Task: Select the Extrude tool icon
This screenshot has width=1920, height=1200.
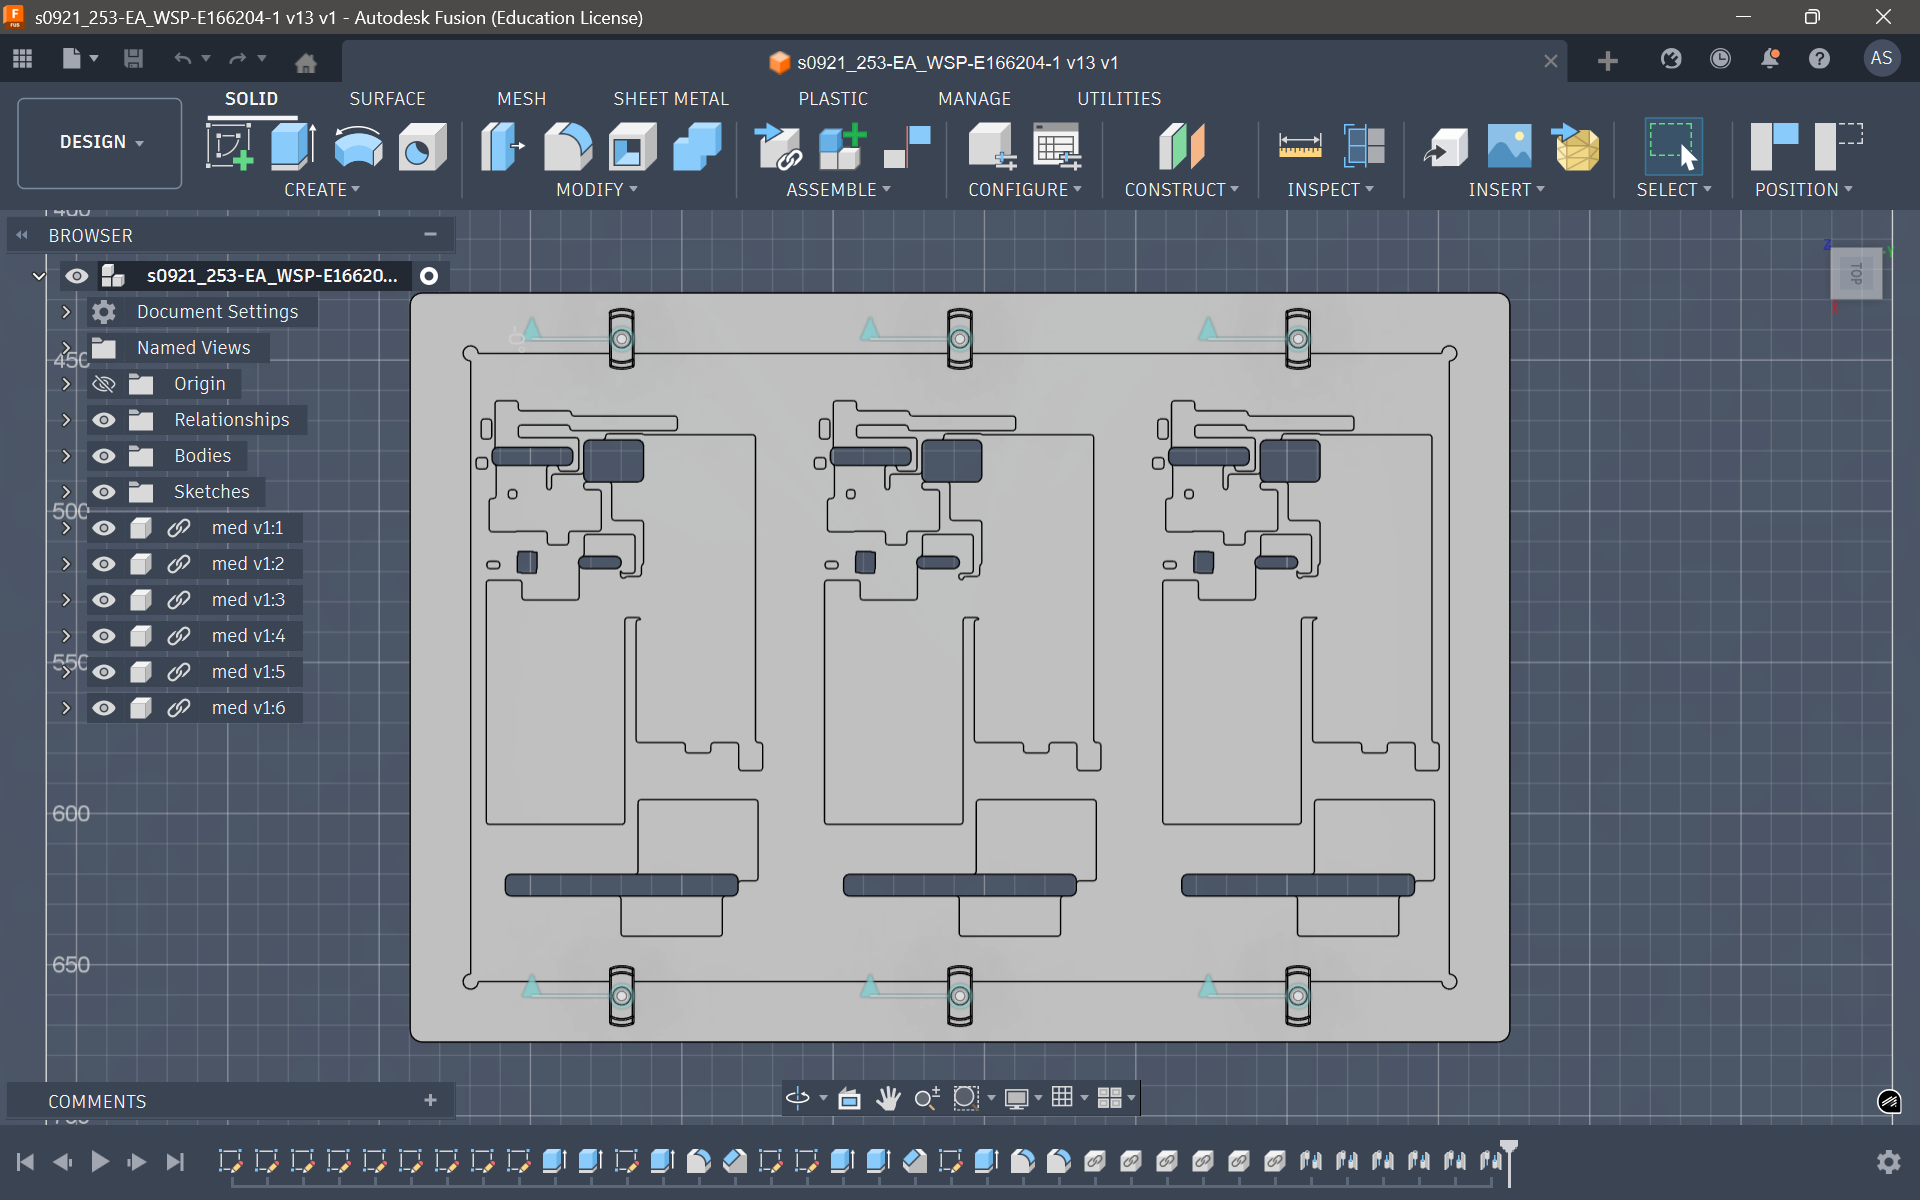Action: point(293,147)
